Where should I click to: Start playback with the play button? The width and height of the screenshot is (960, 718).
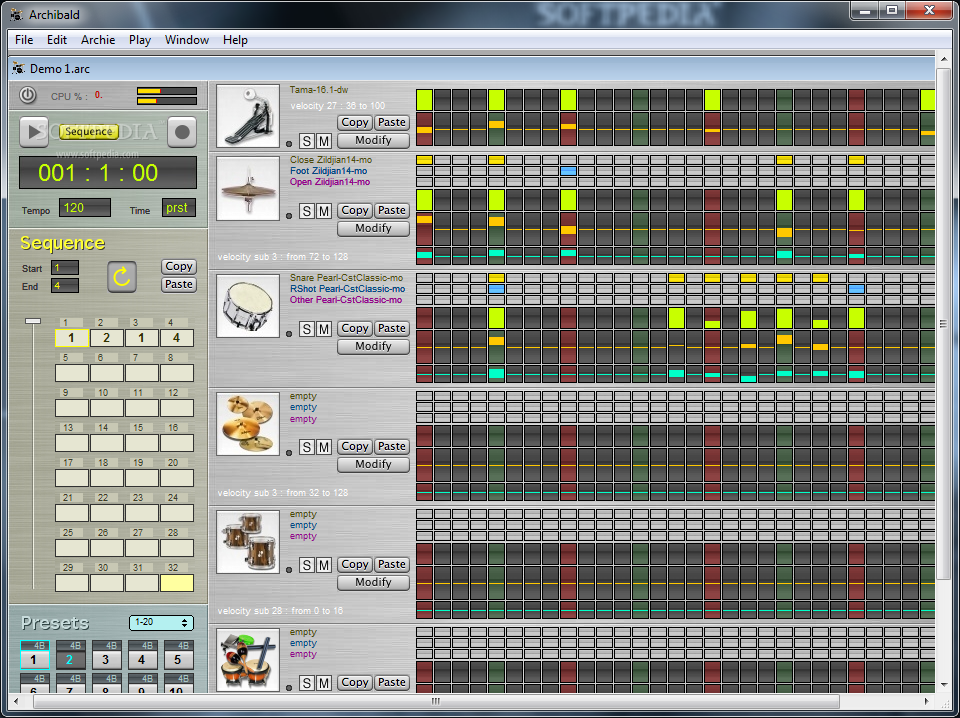34,132
